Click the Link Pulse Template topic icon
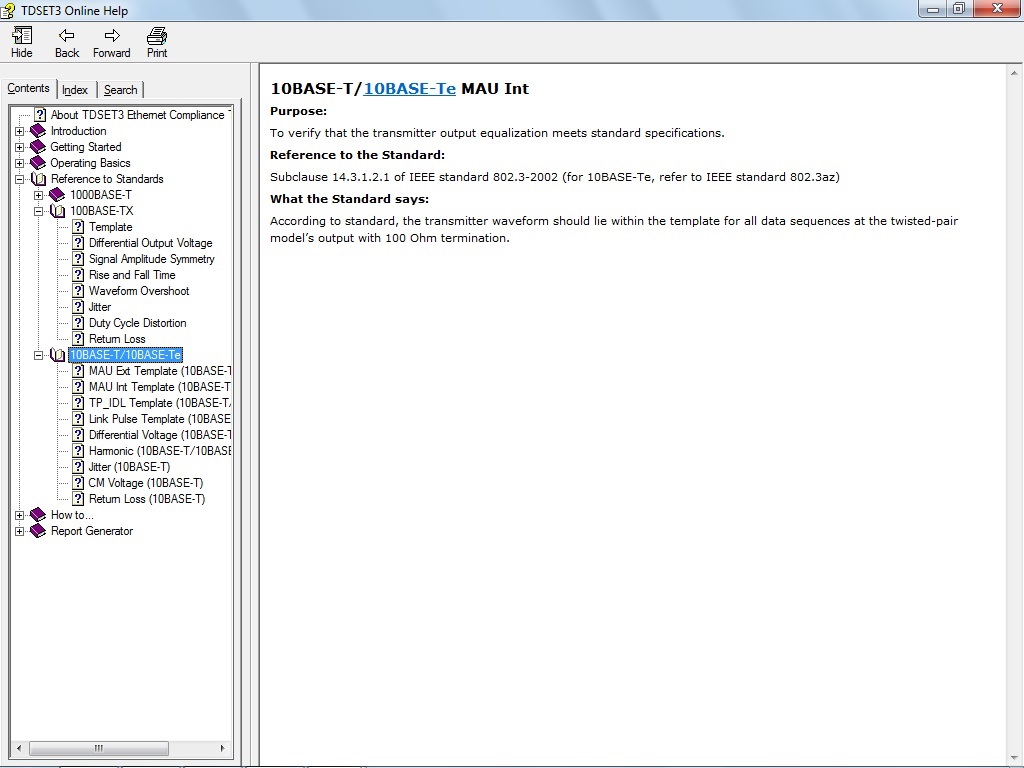This screenshot has width=1024, height=768. click(78, 419)
